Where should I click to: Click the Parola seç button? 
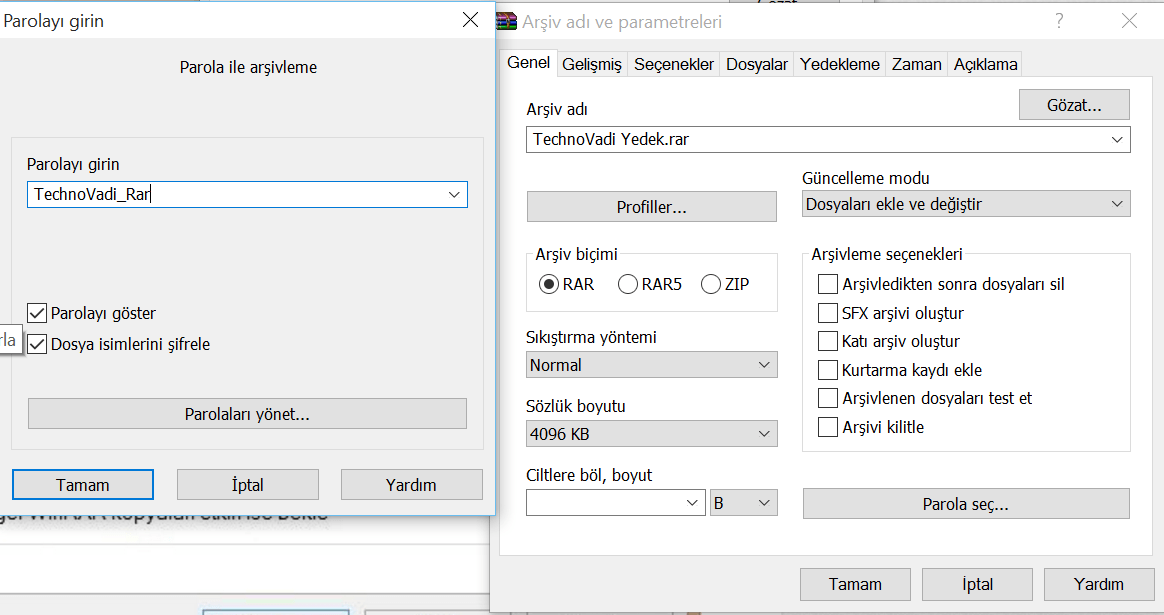coord(965,504)
